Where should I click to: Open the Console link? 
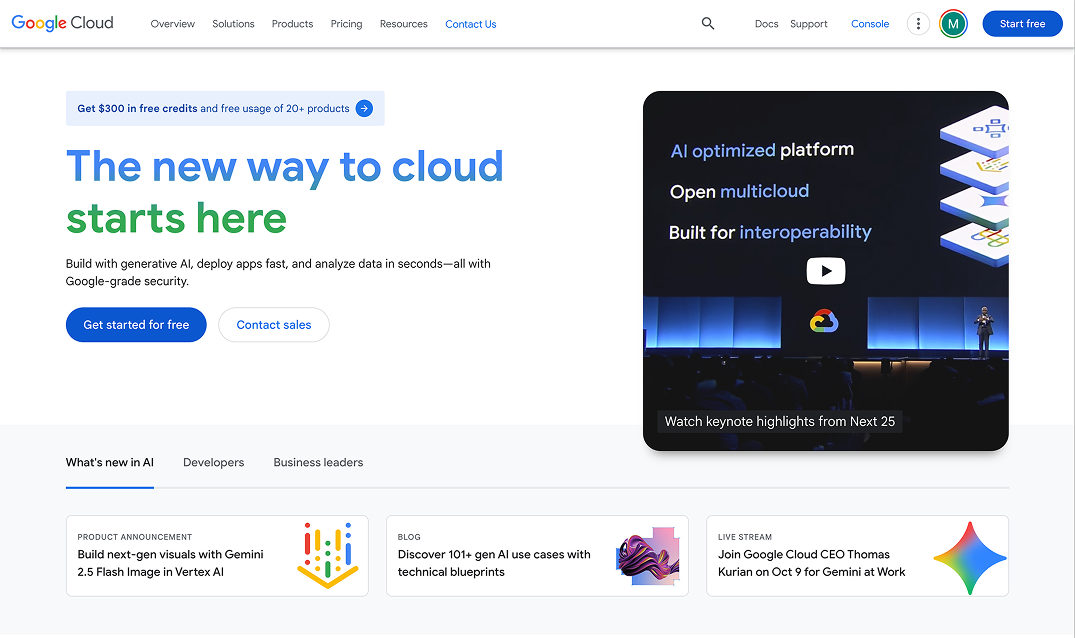(869, 23)
